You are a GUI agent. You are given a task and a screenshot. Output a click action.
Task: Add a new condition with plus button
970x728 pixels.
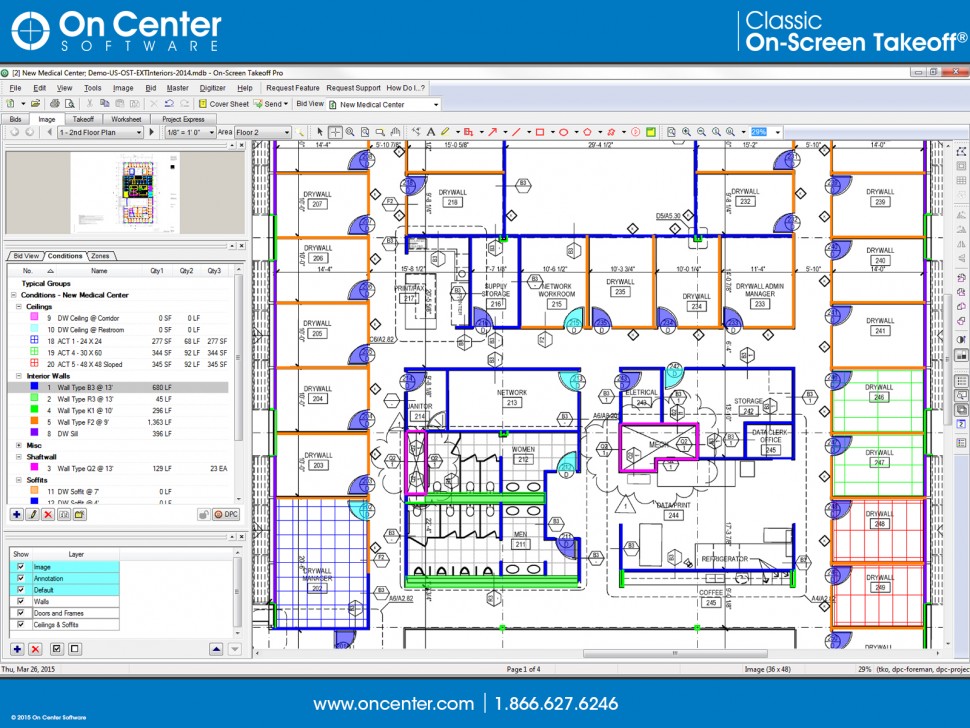point(17,515)
